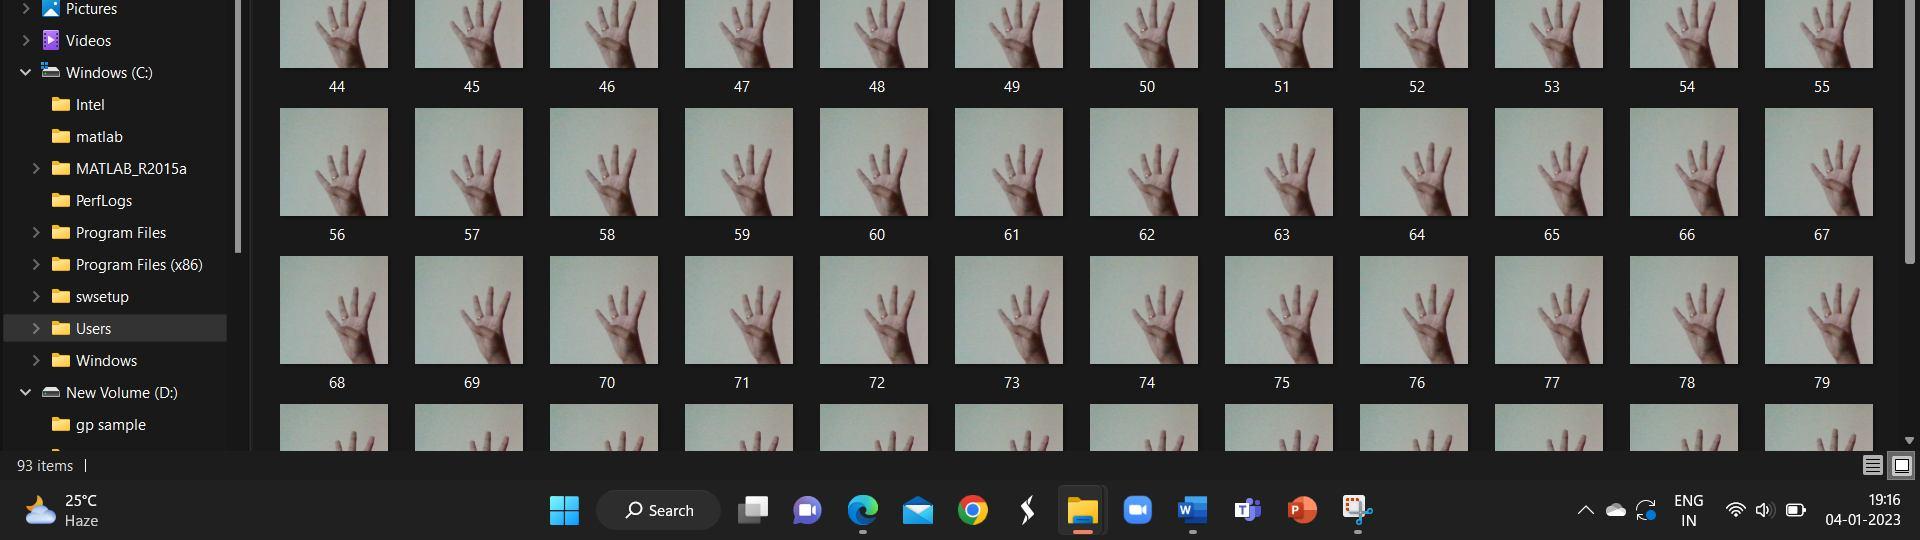Open the Intel folder
The image size is (1920, 540).
[x=90, y=105]
